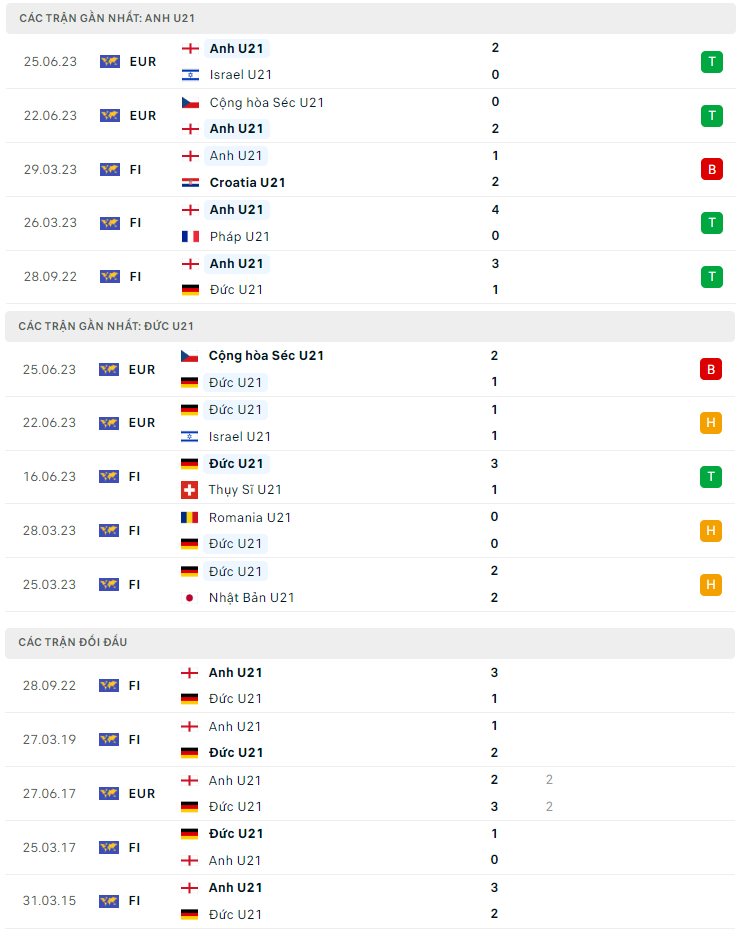Screen dimensions: 740x930
Task: Open the Croatia U21 team link
Action: click(x=247, y=182)
